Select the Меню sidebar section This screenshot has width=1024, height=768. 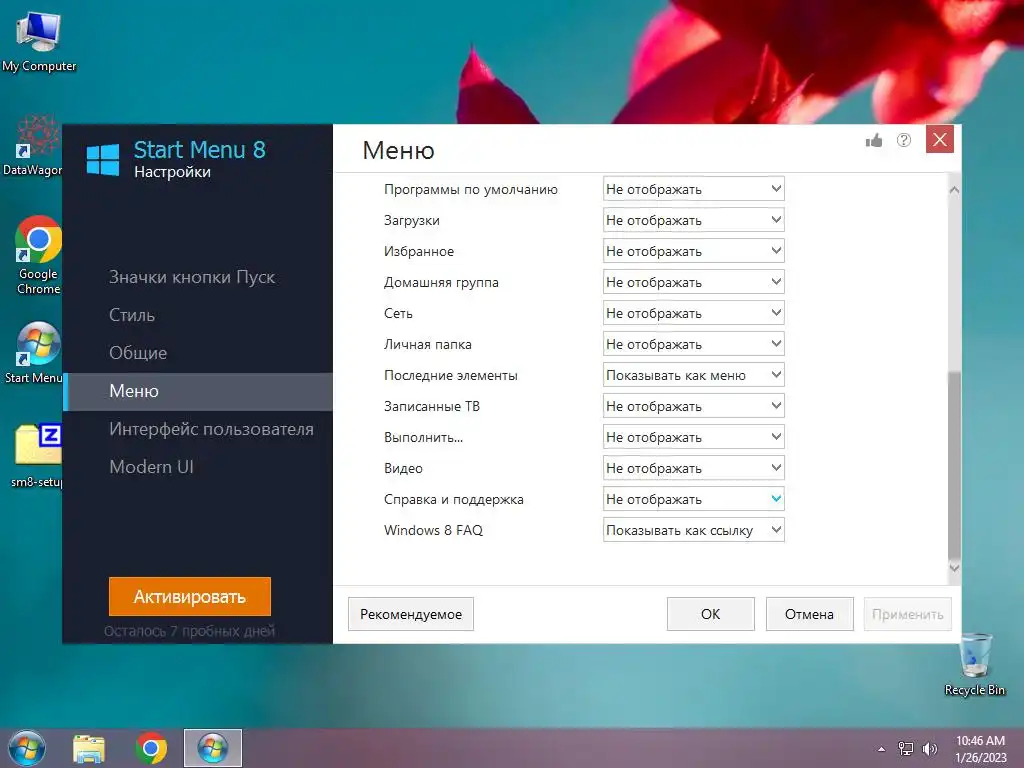click(198, 391)
